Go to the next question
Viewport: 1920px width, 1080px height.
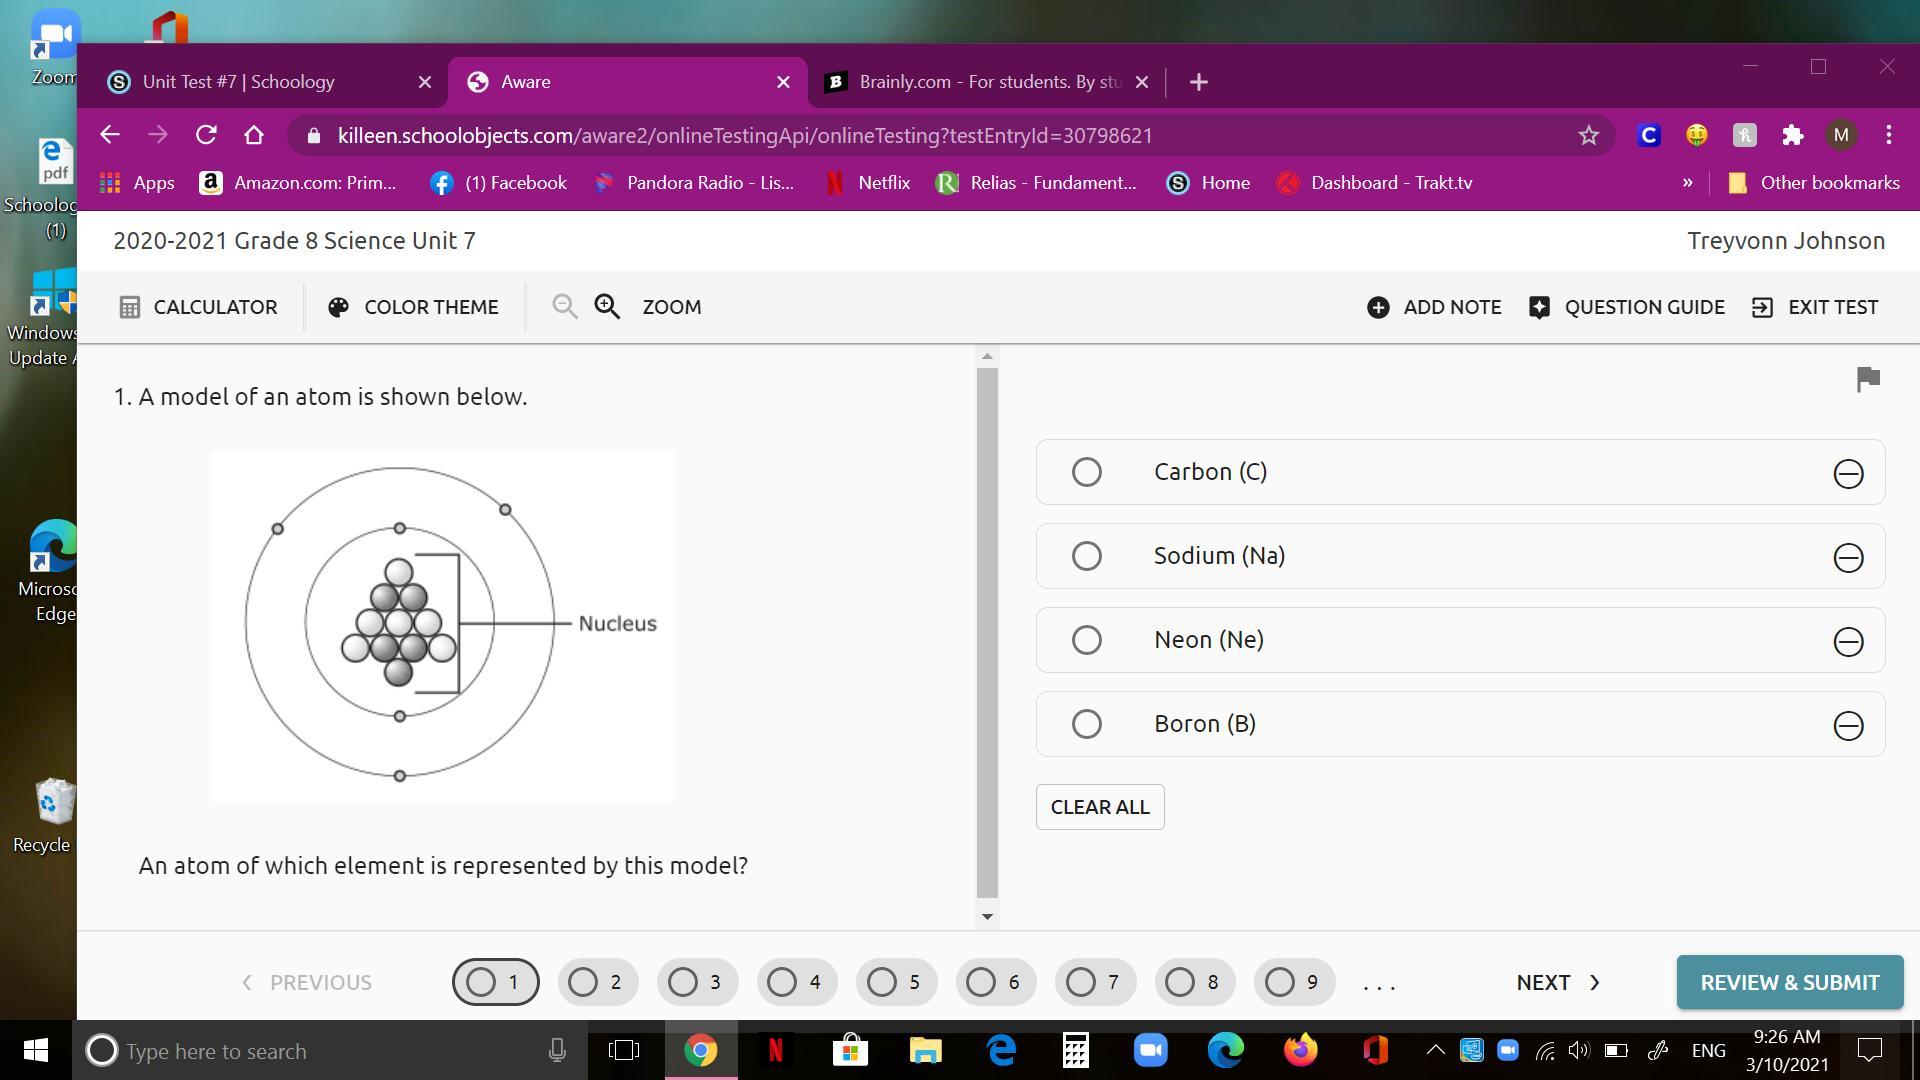click(x=1557, y=982)
